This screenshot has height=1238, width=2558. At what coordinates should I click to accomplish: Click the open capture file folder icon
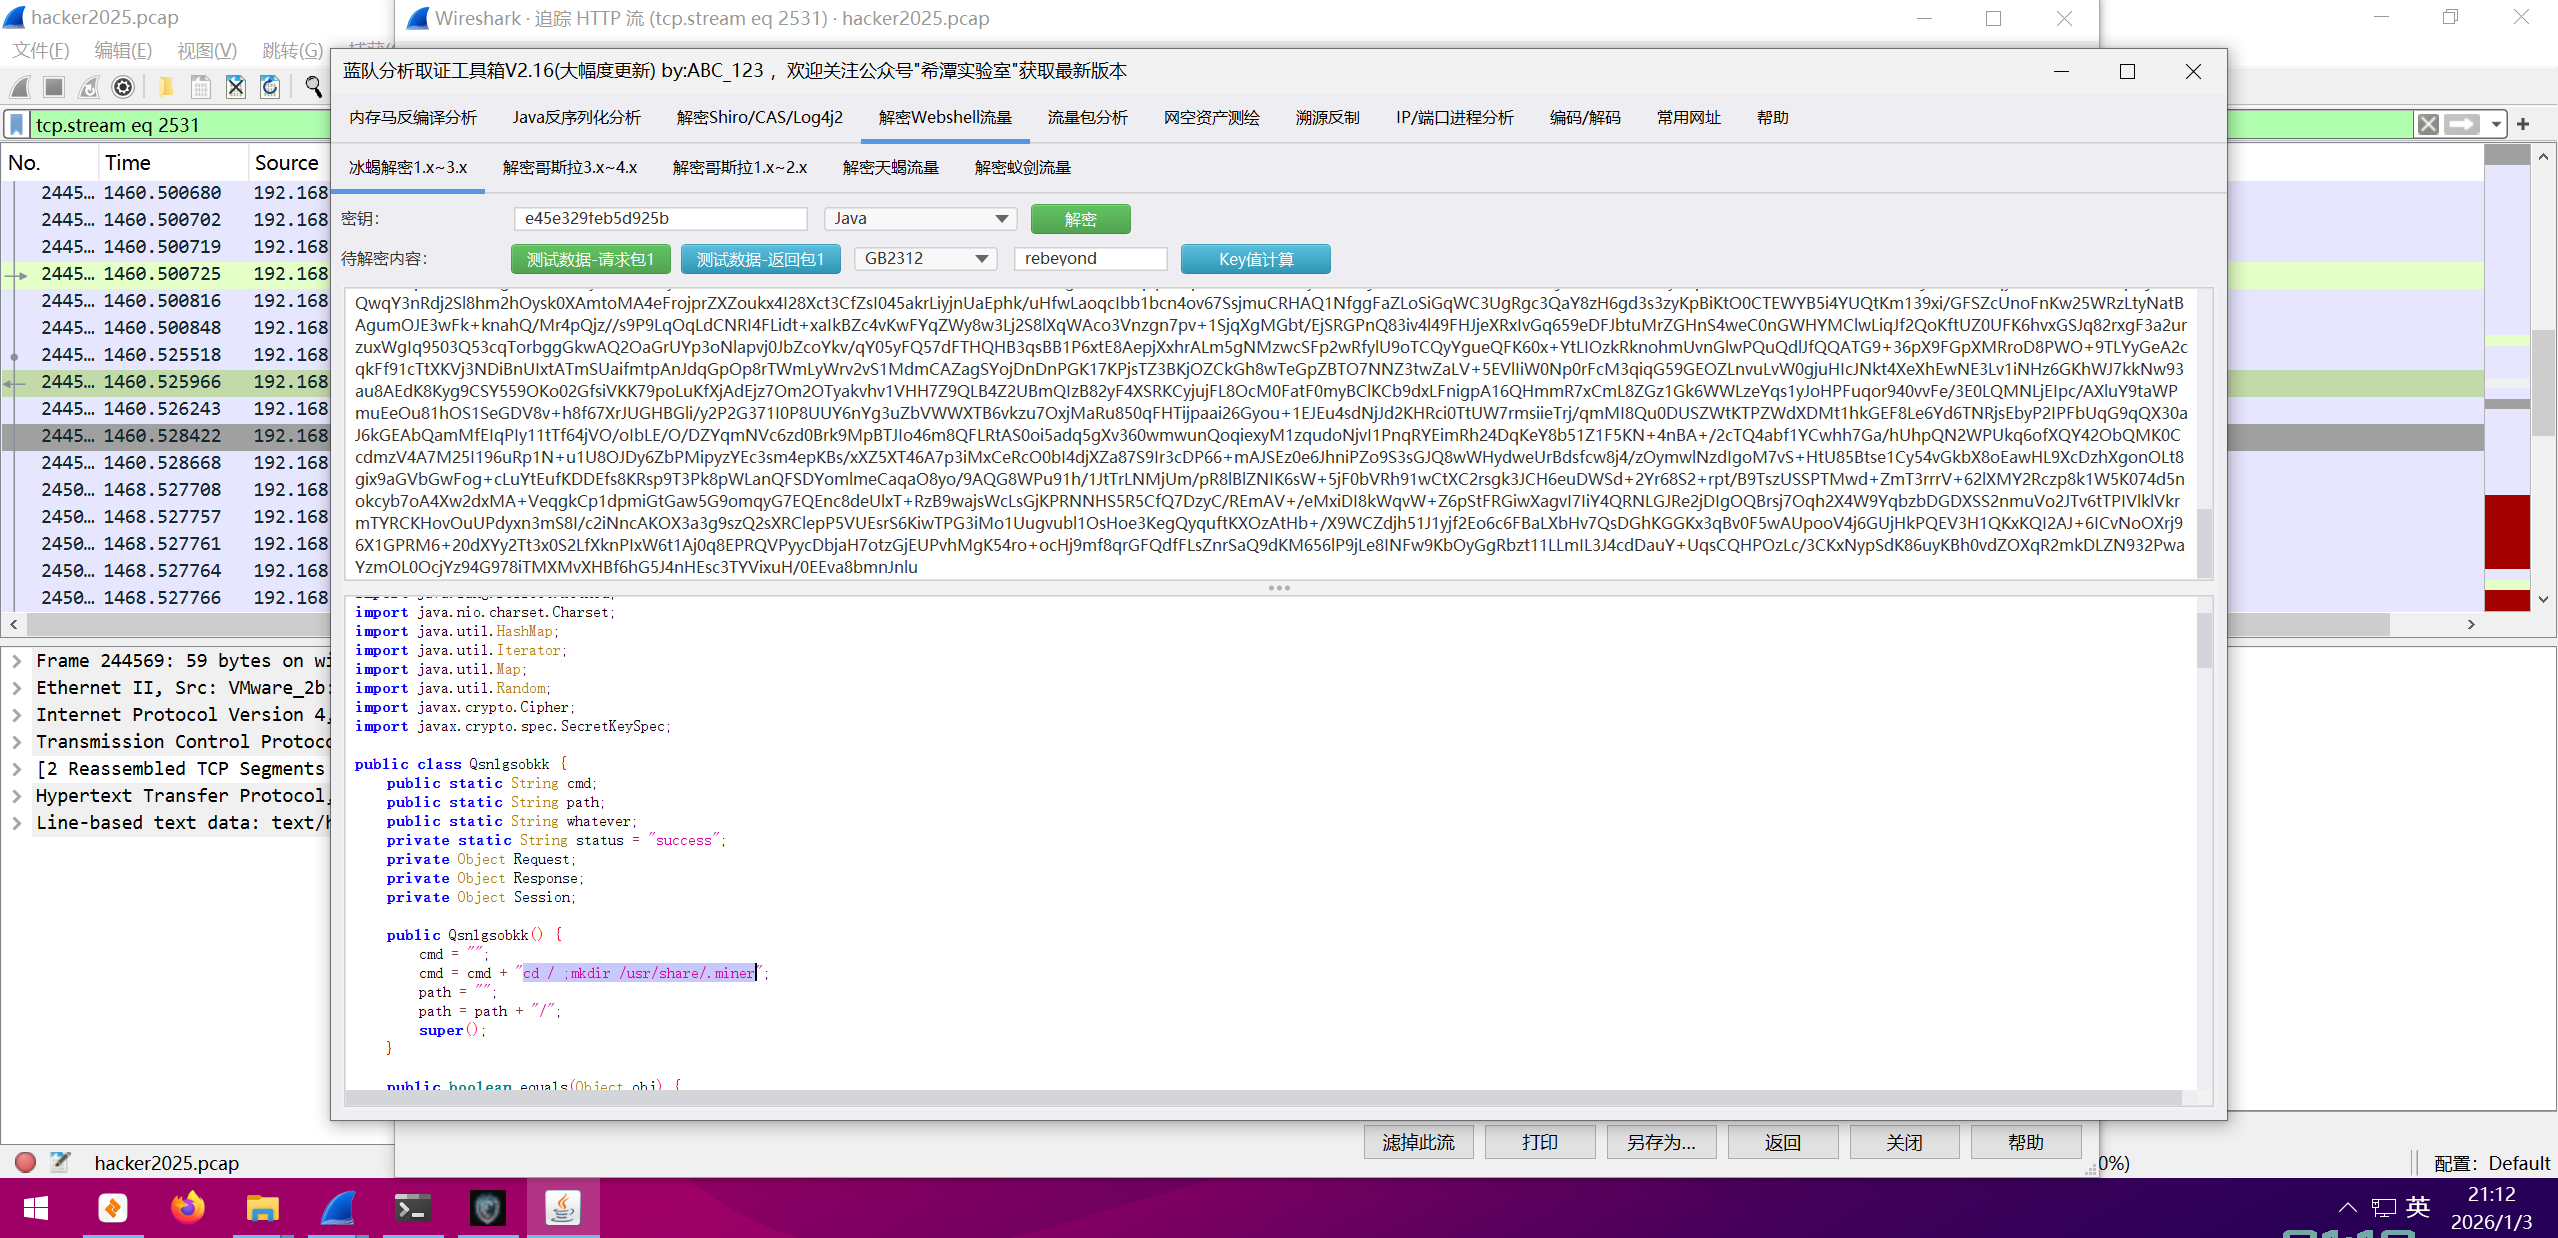pyautogui.click(x=165, y=87)
